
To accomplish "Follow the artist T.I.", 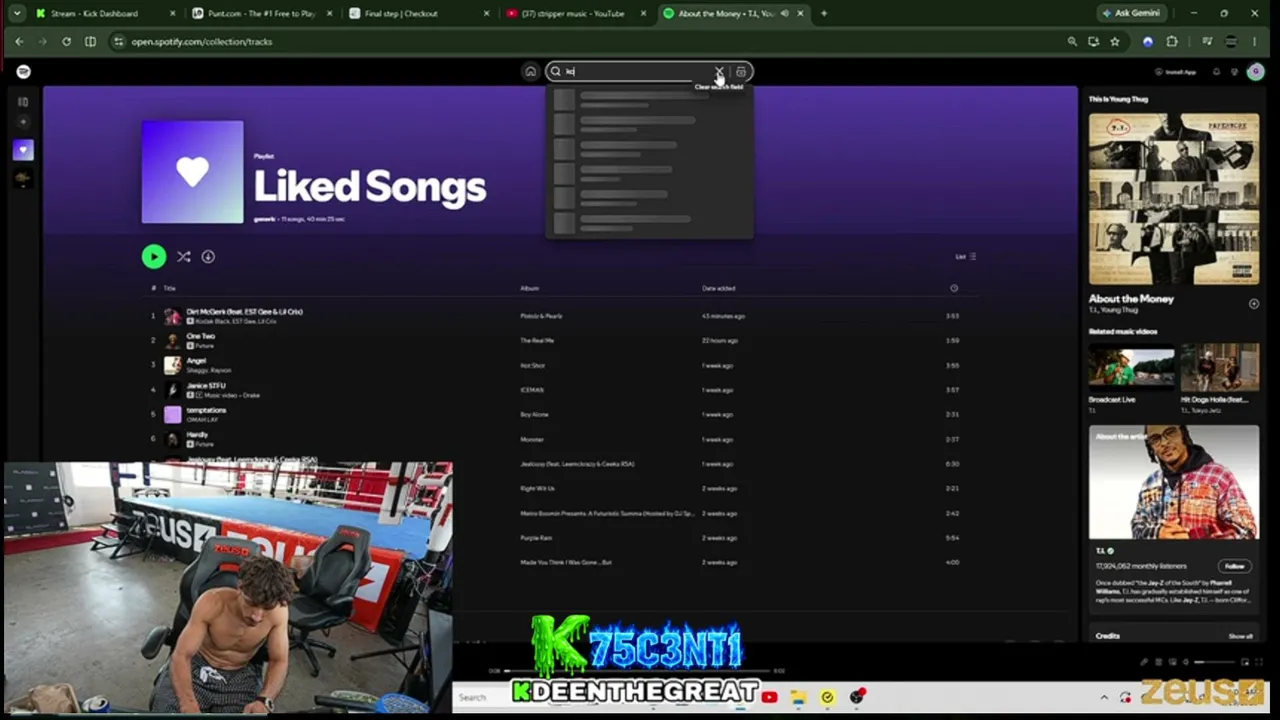I will [x=1235, y=566].
